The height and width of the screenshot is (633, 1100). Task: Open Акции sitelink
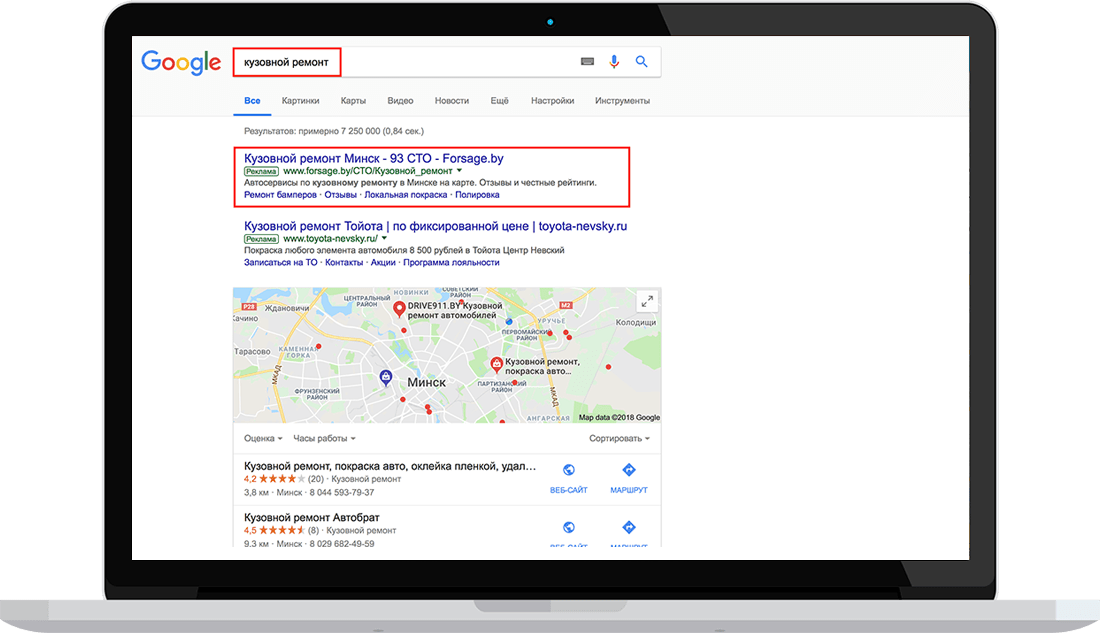coord(383,262)
